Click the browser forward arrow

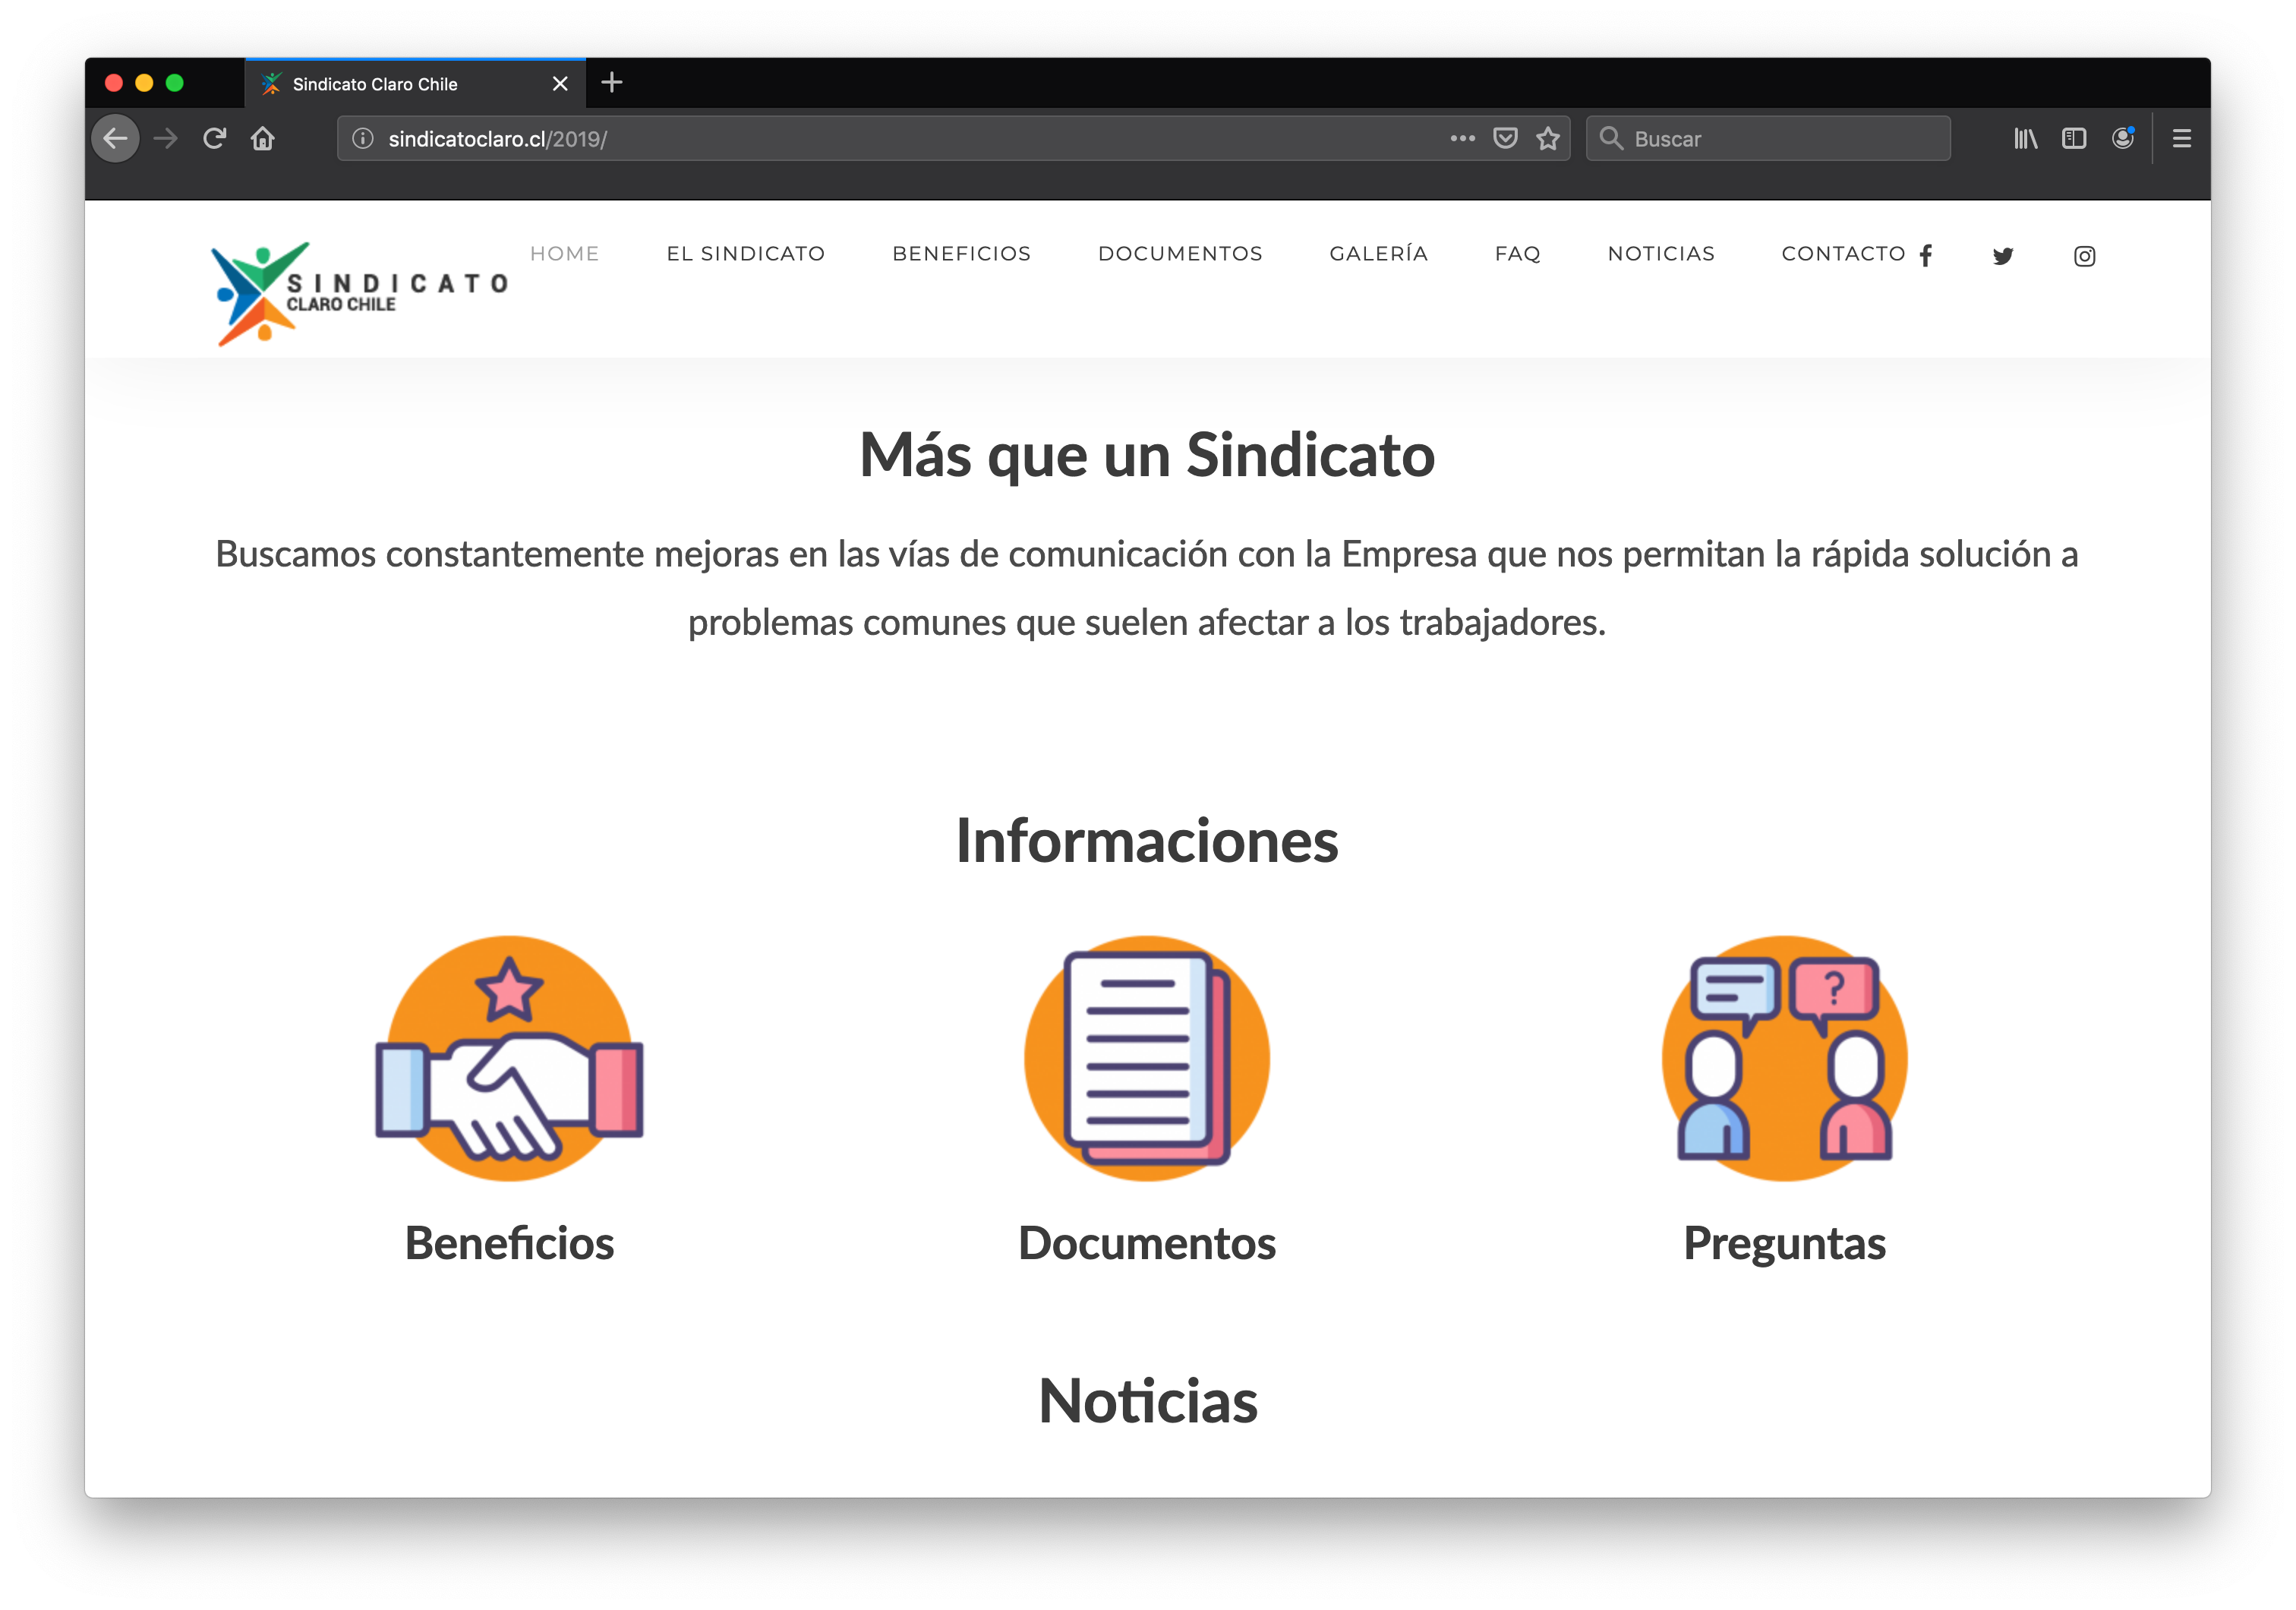click(x=166, y=139)
